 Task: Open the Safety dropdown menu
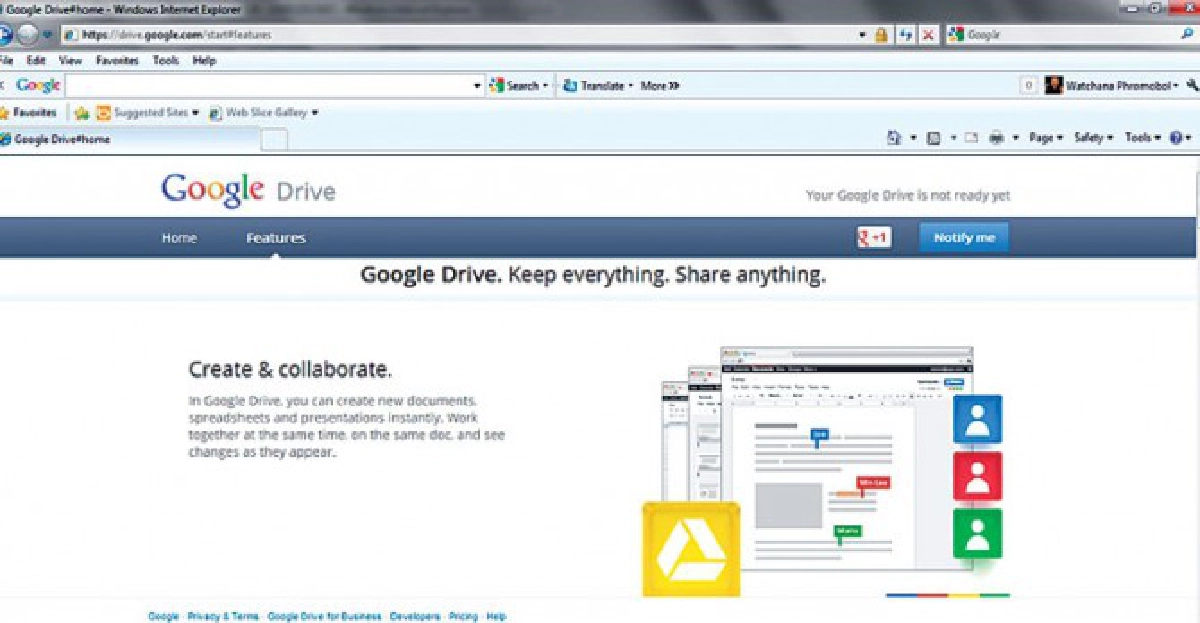tap(1093, 138)
